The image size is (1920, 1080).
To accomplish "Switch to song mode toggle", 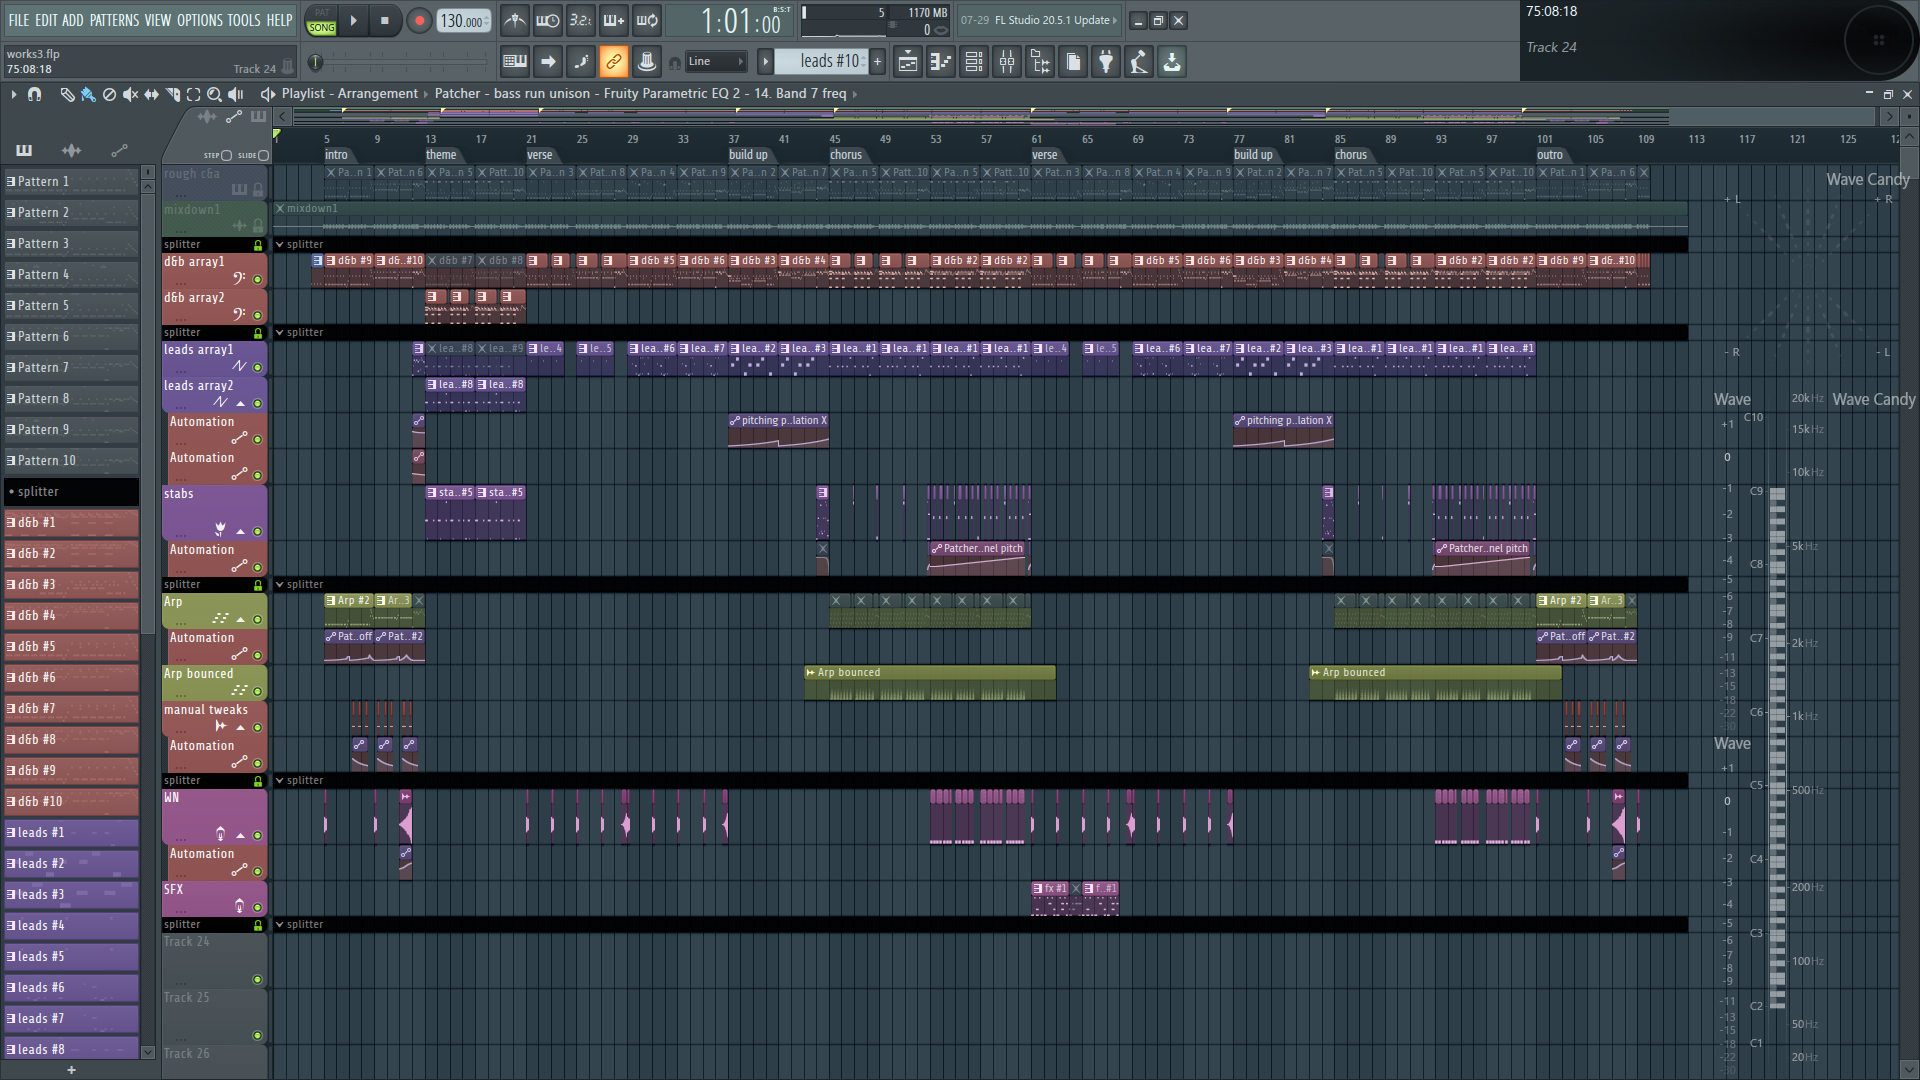I will [x=321, y=27].
